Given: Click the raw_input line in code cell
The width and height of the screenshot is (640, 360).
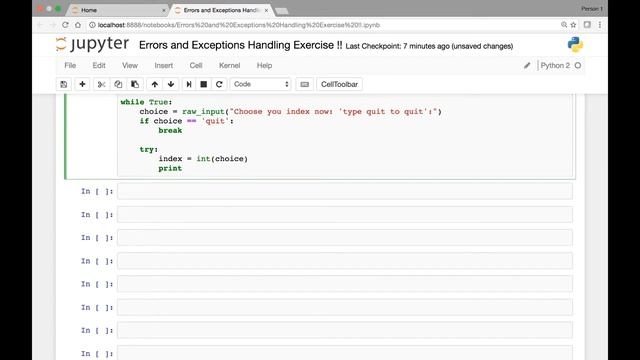Looking at the screenshot, I should click(291, 111).
